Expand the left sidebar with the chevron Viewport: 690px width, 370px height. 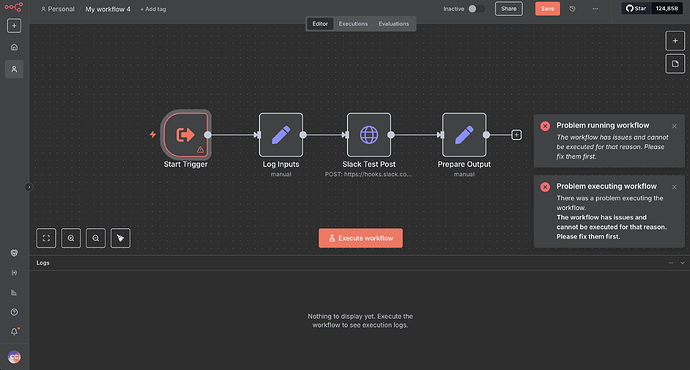click(29, 187)
